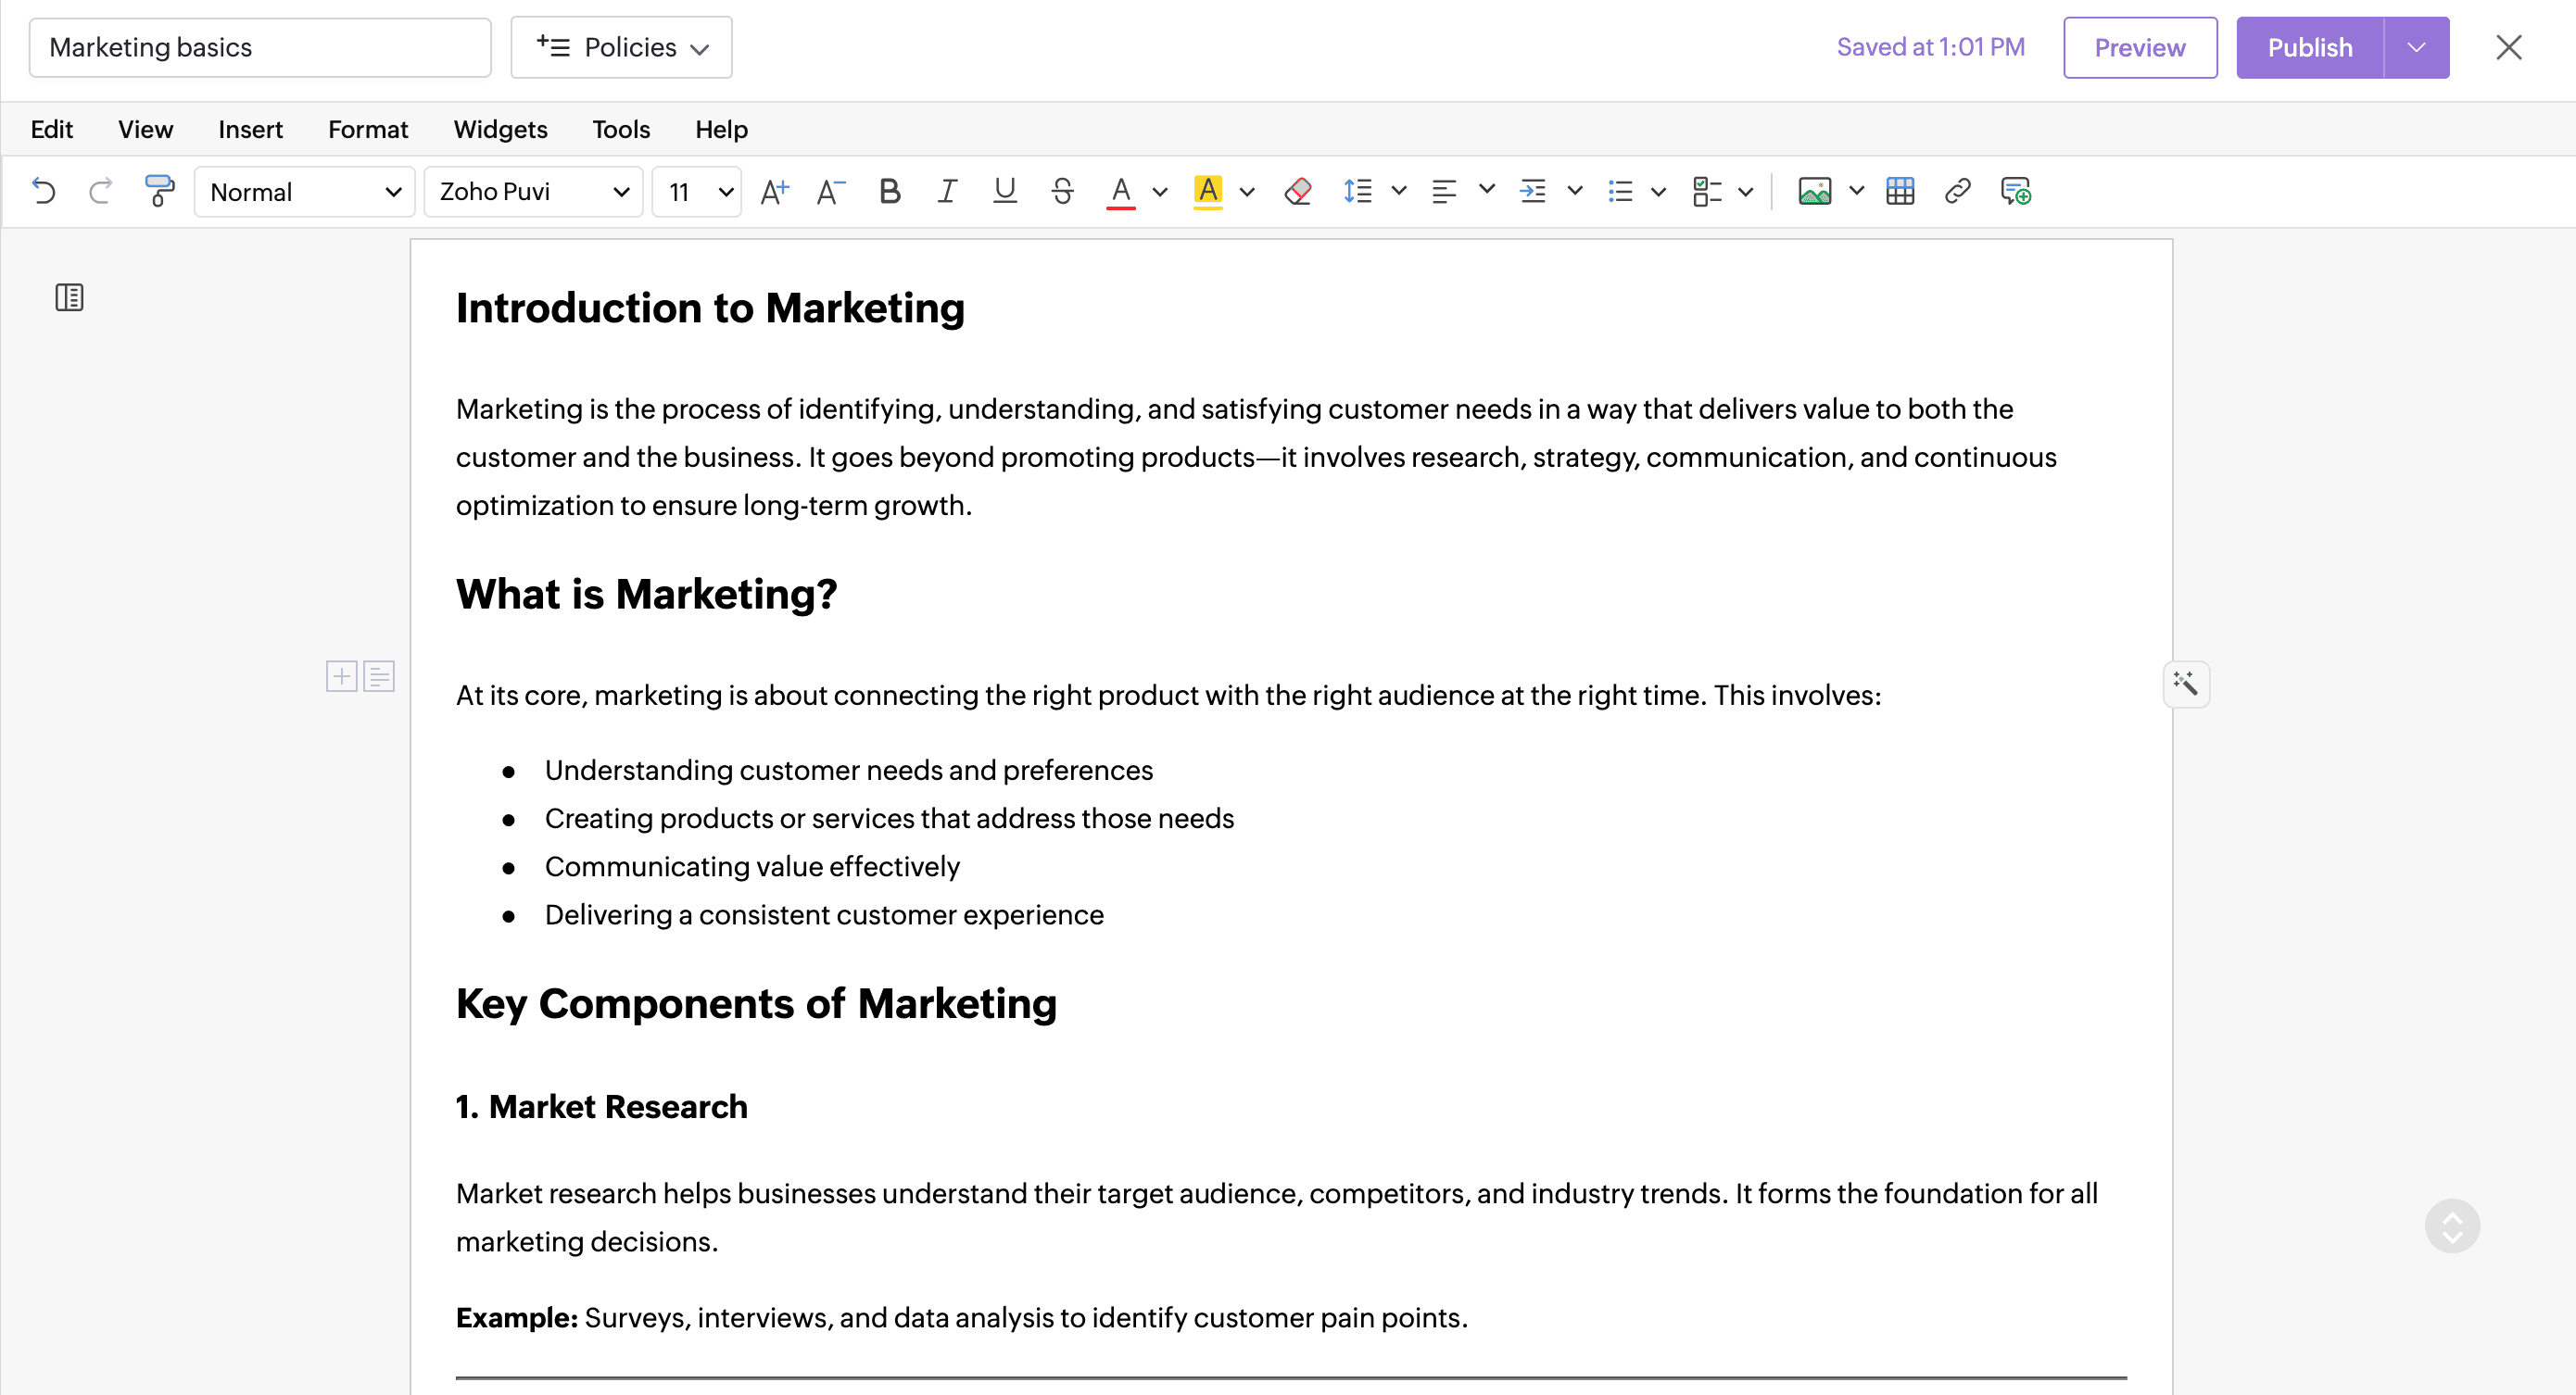Viewport: 2576px width, 1395px height.
Task: Open the document outline sidebar icon
Action: tap(69, 297)
